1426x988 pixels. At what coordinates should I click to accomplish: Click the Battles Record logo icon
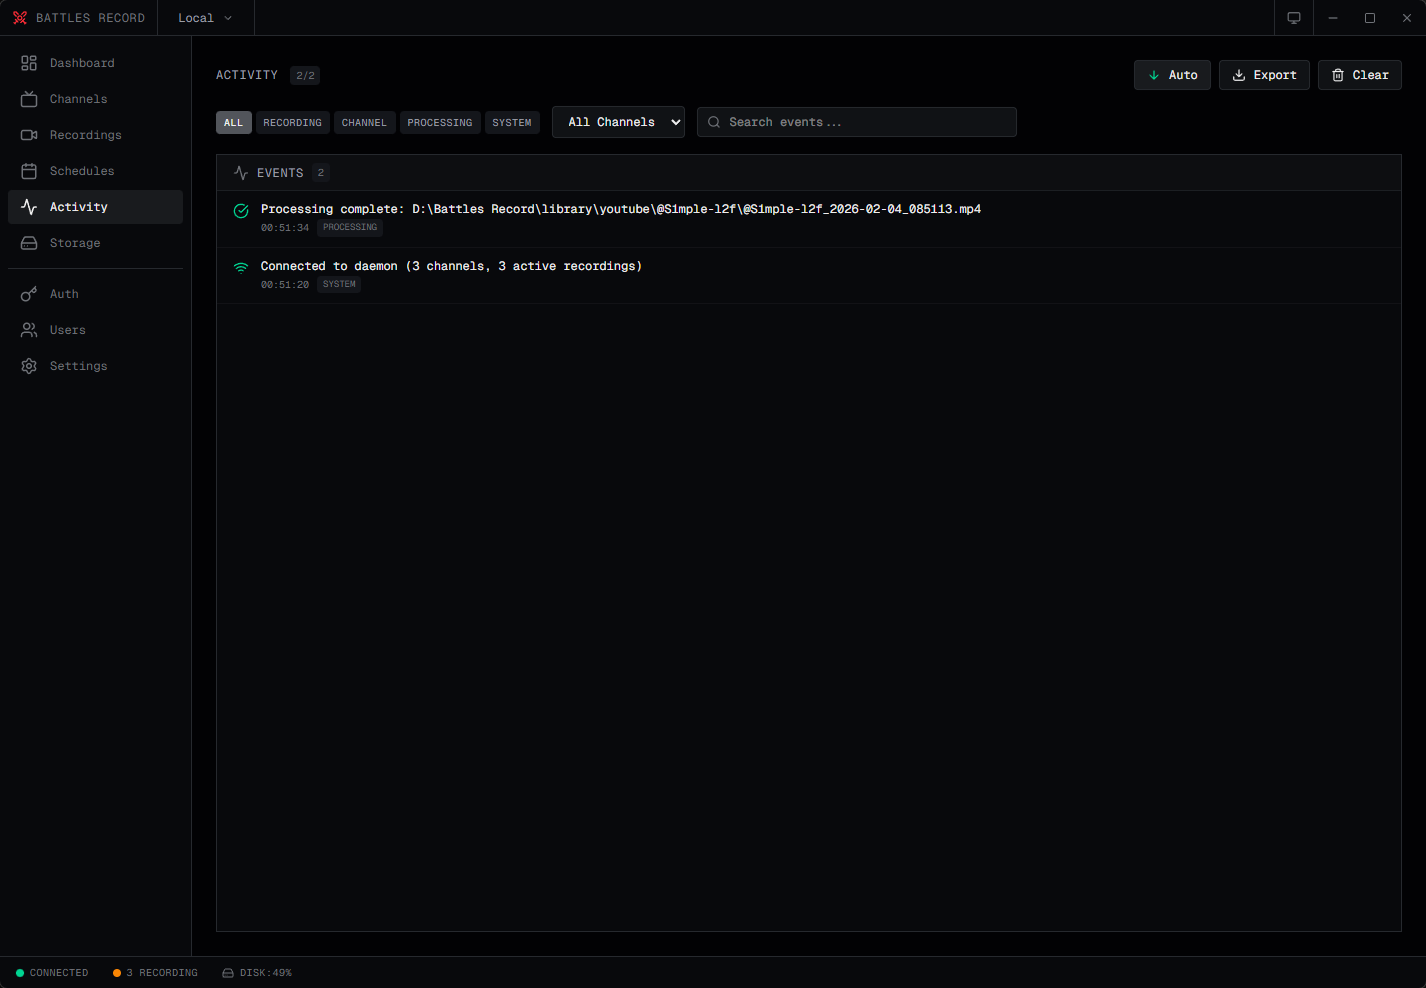[x=19, y=17]
